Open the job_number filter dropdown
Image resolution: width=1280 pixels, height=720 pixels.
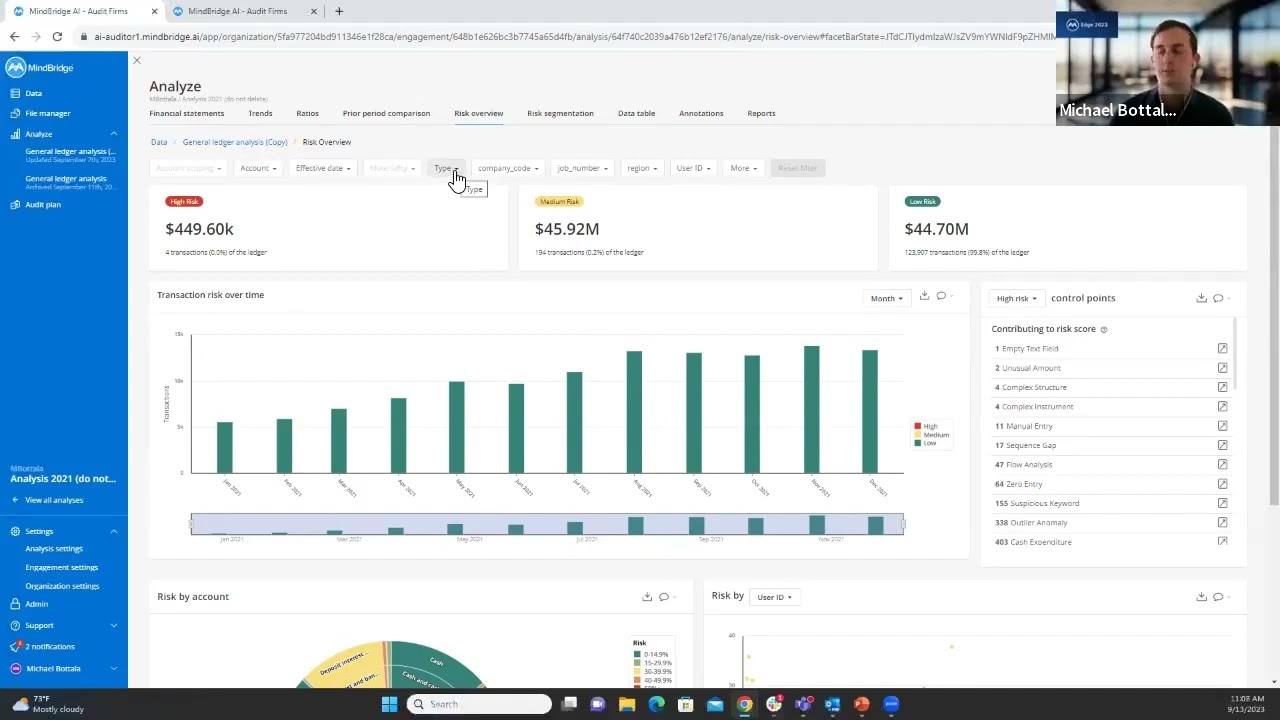click(x=582, y=168)
